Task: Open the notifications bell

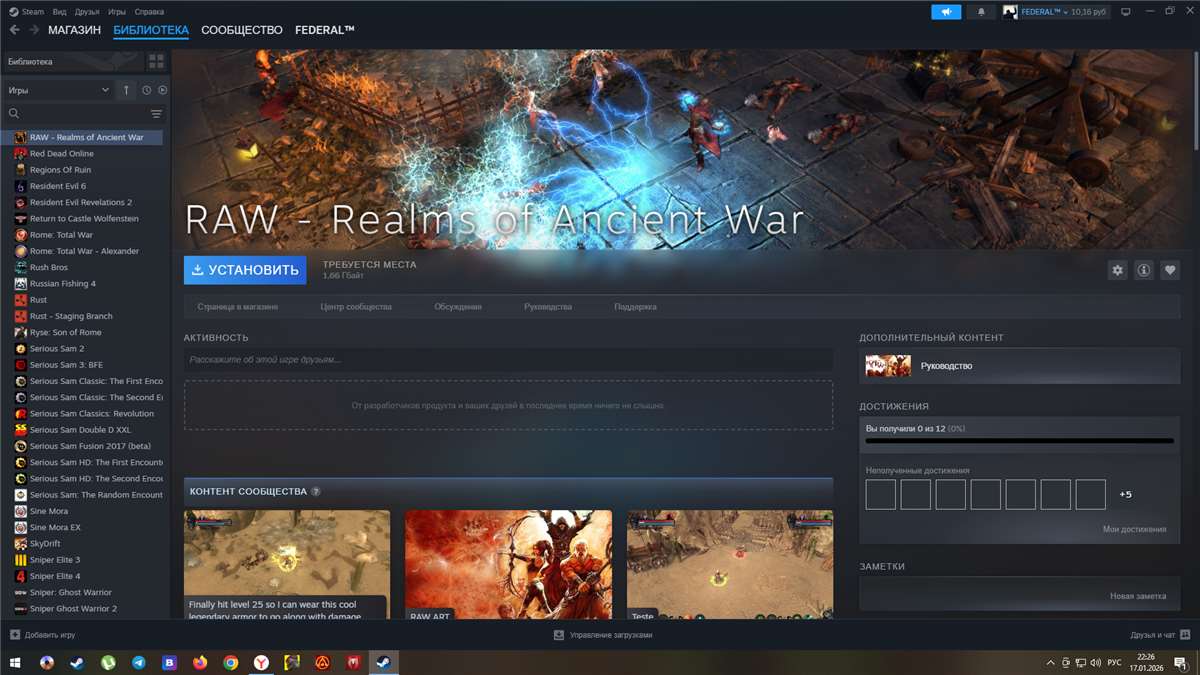Action: (x=980, y=12)
